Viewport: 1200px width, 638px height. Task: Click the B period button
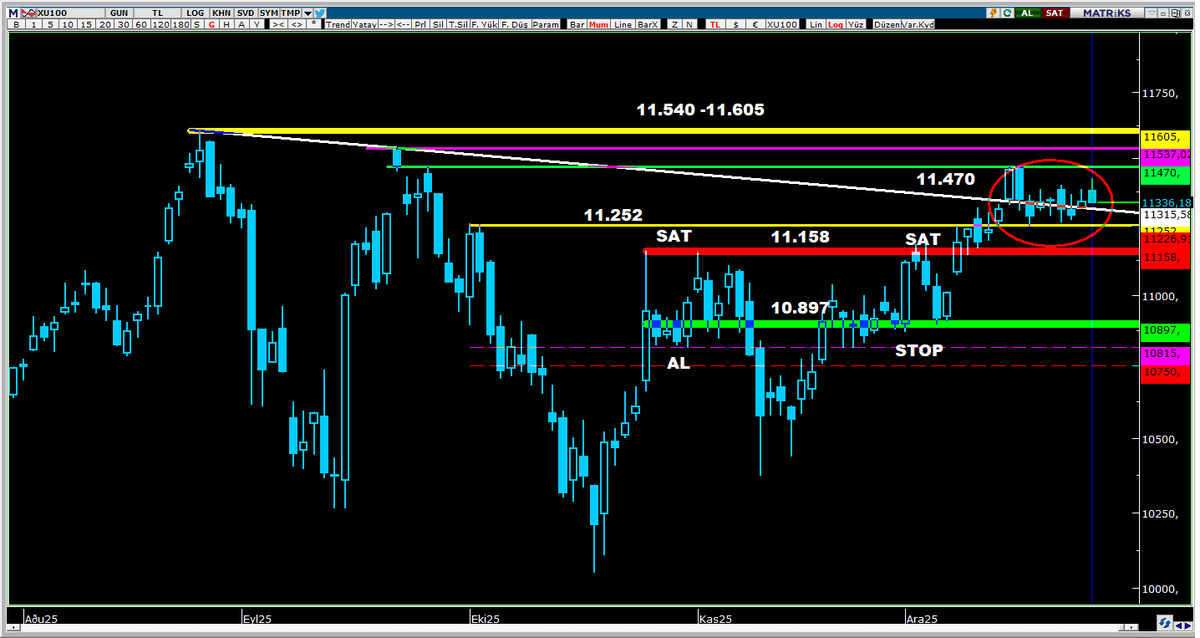16,24
